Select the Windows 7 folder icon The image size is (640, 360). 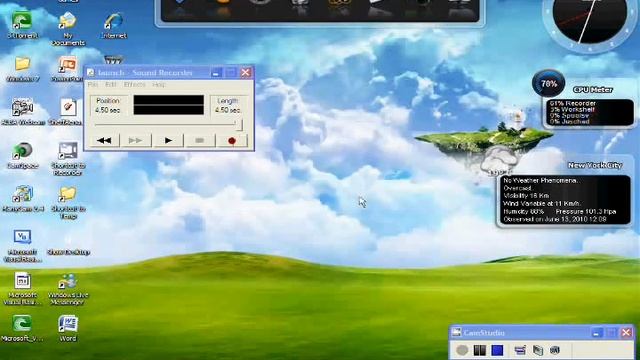click(x=22, y=69)
